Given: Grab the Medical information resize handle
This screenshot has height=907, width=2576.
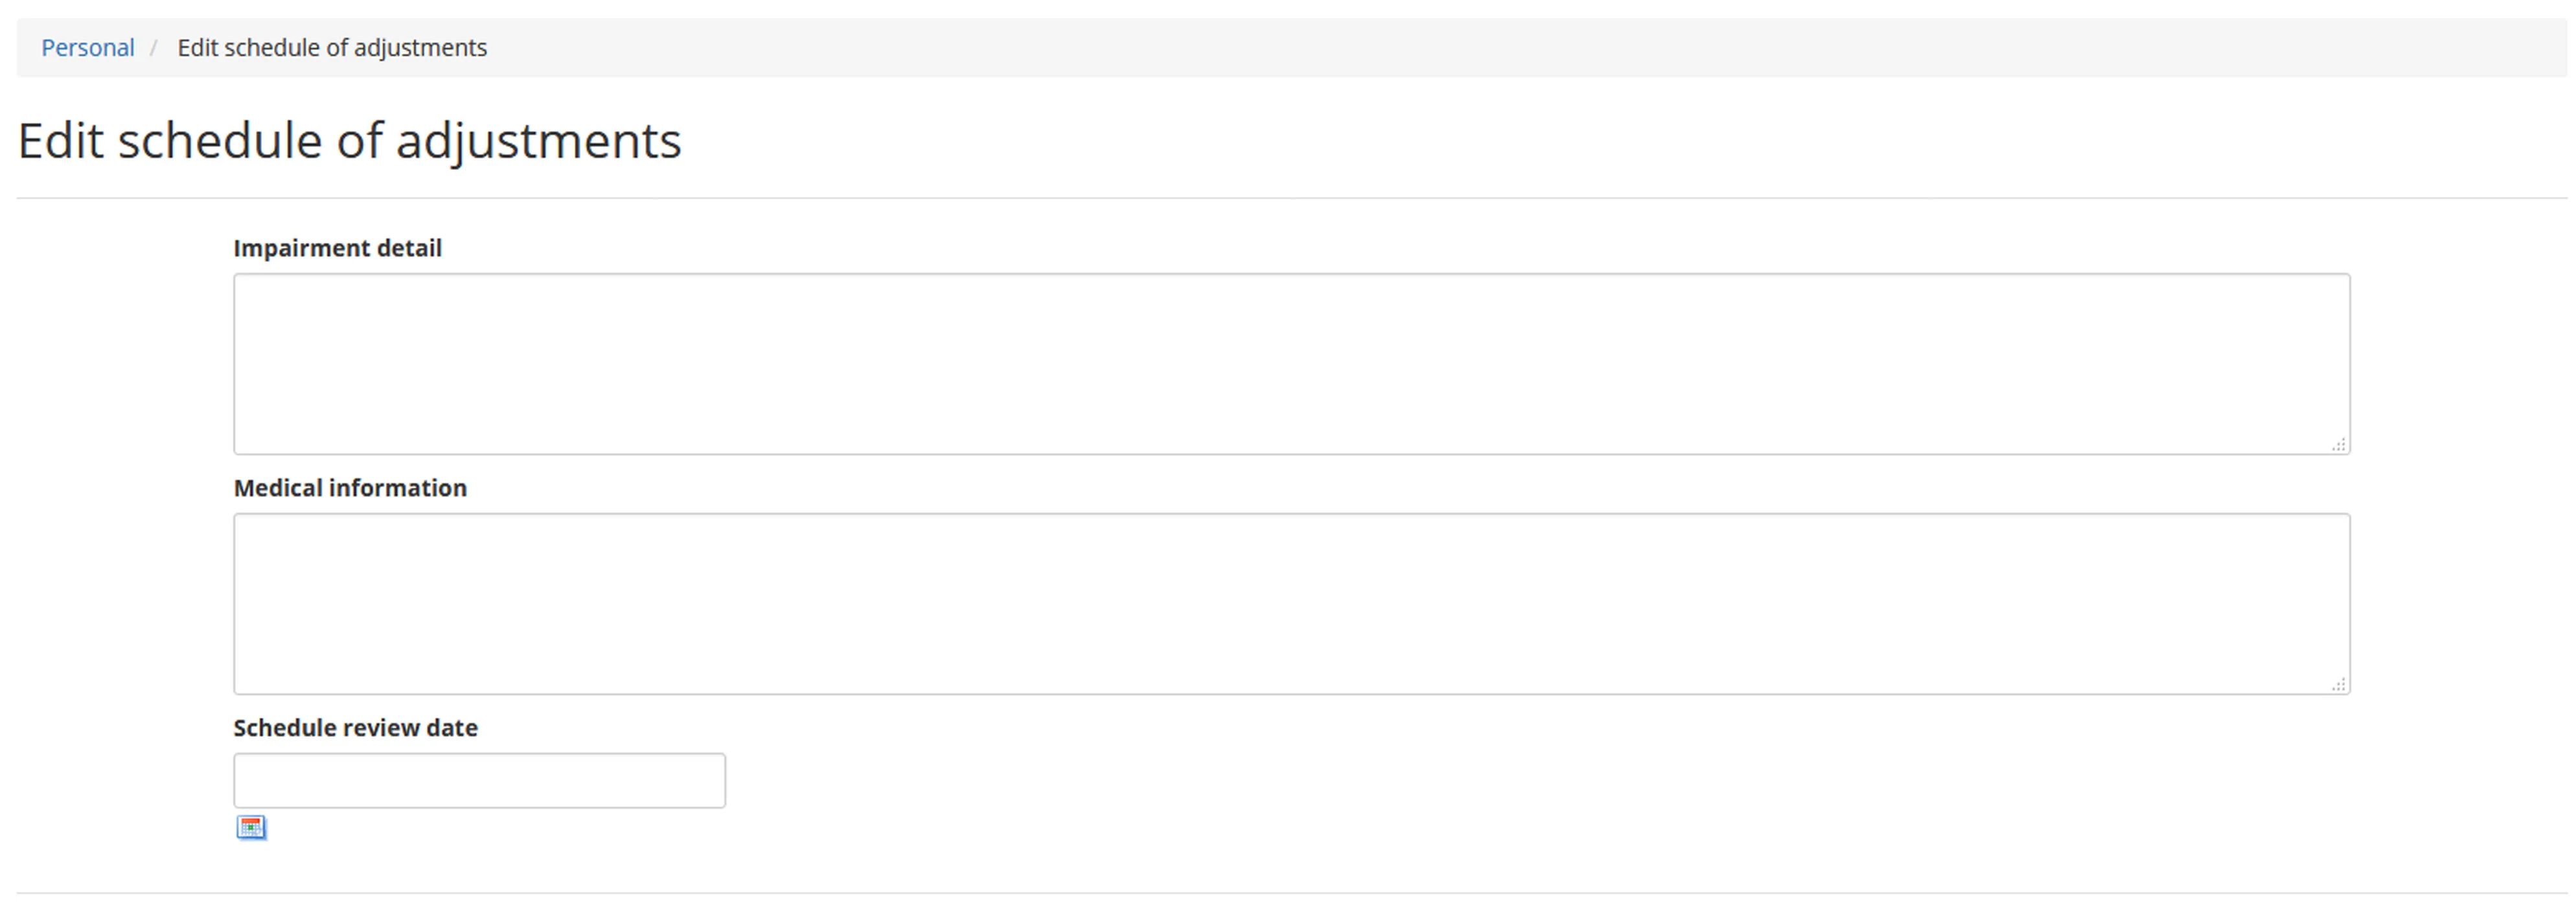Looking at the screenshot, I should click(x=2338, y=685).
